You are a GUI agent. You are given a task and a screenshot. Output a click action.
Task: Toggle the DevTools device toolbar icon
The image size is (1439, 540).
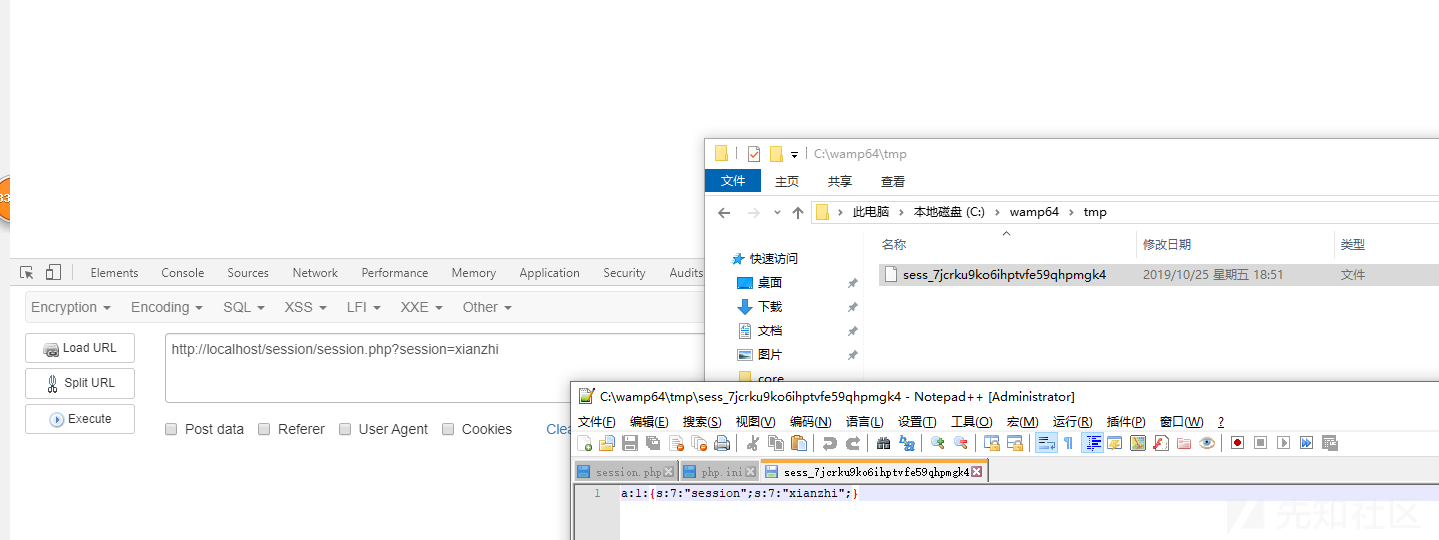click(x=53, y=272)
